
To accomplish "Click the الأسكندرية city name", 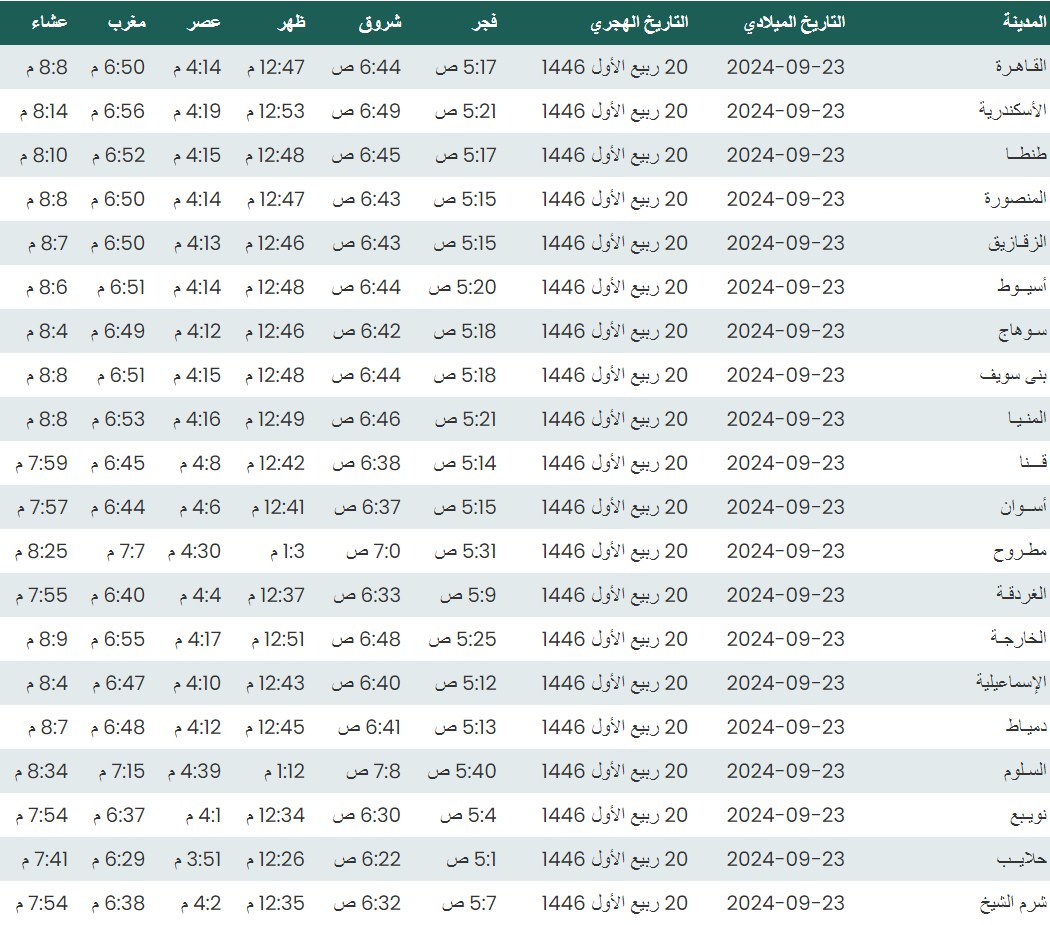I will 1012,111.
